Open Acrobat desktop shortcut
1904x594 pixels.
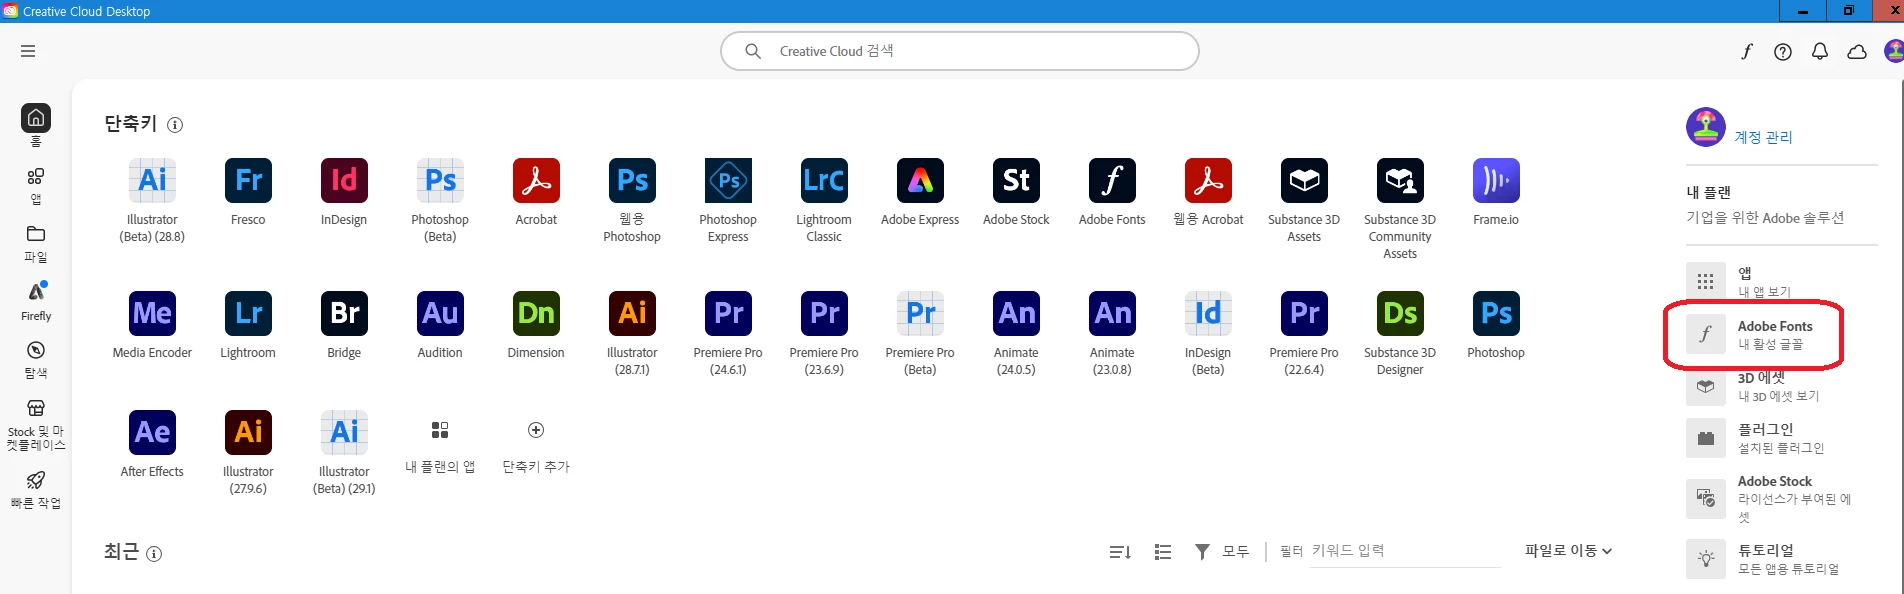(x=536, y=180)
